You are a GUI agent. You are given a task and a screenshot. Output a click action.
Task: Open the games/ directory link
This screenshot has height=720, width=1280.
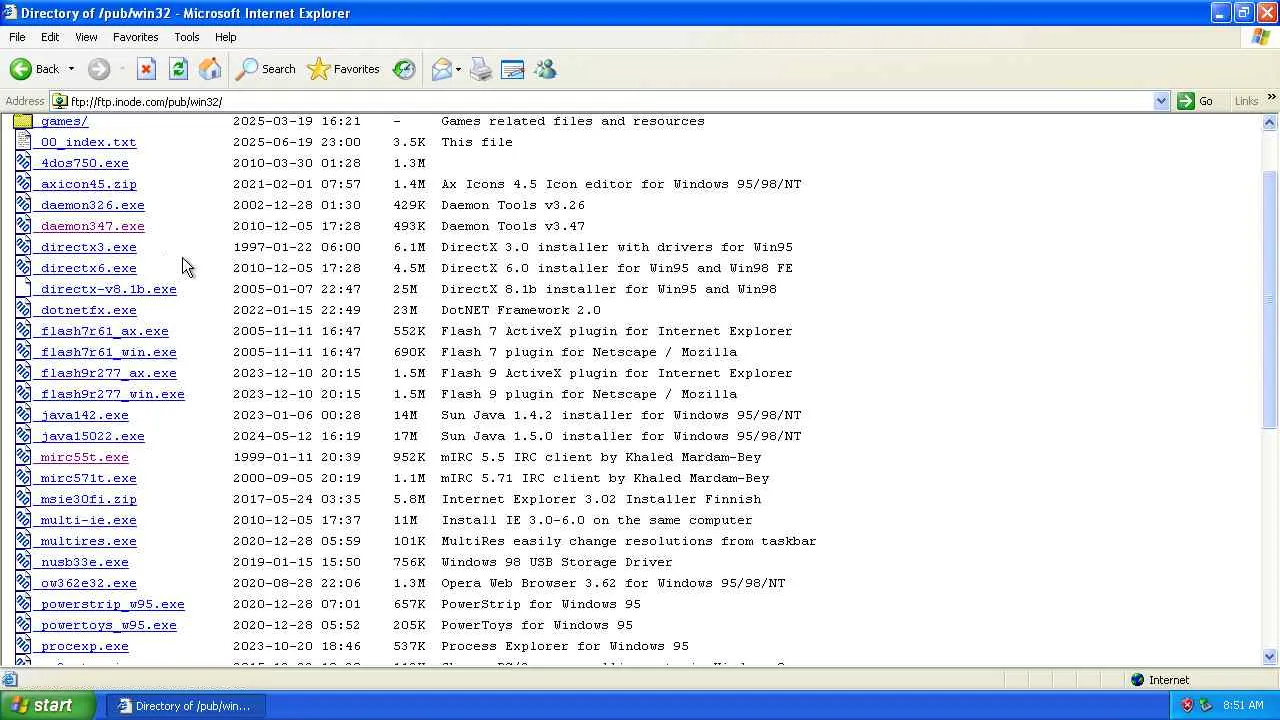pos(64,121)
